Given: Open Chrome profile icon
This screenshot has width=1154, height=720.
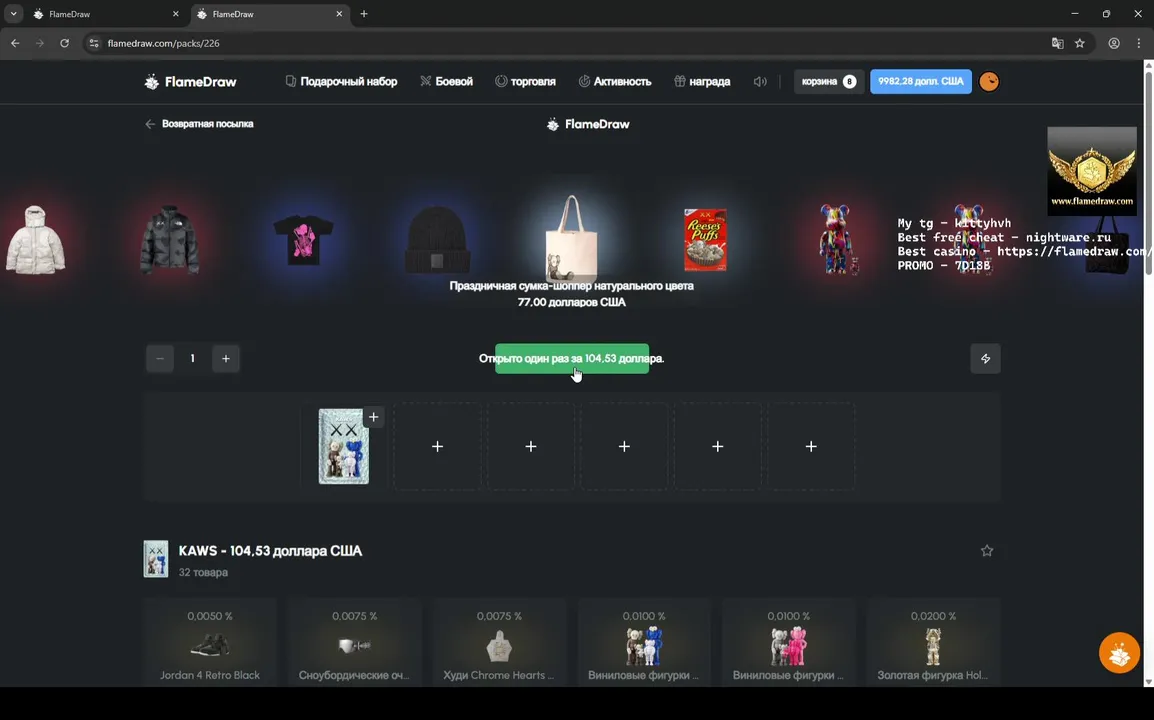Looking at the screenshot, I should (x=1114, y=43).
